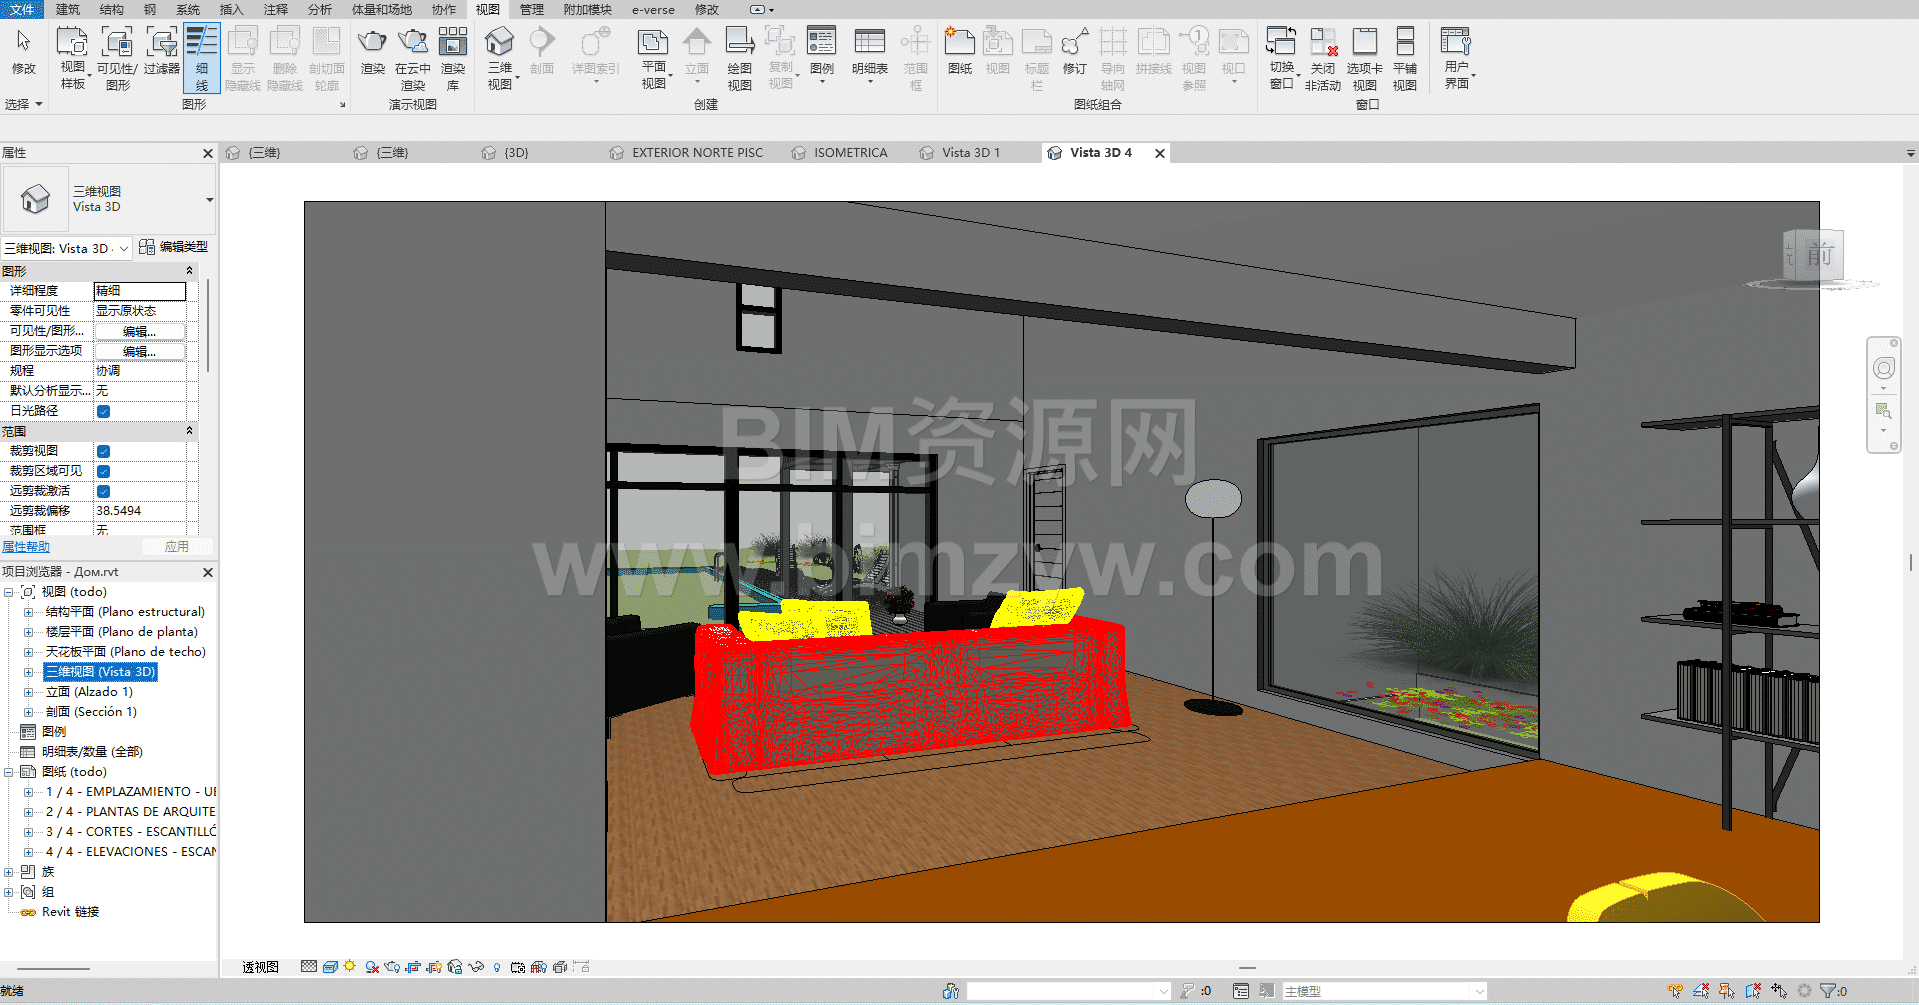Expand 天花板平面 (Plano de techo) node

pyautogui.click(x=28, y=652)
